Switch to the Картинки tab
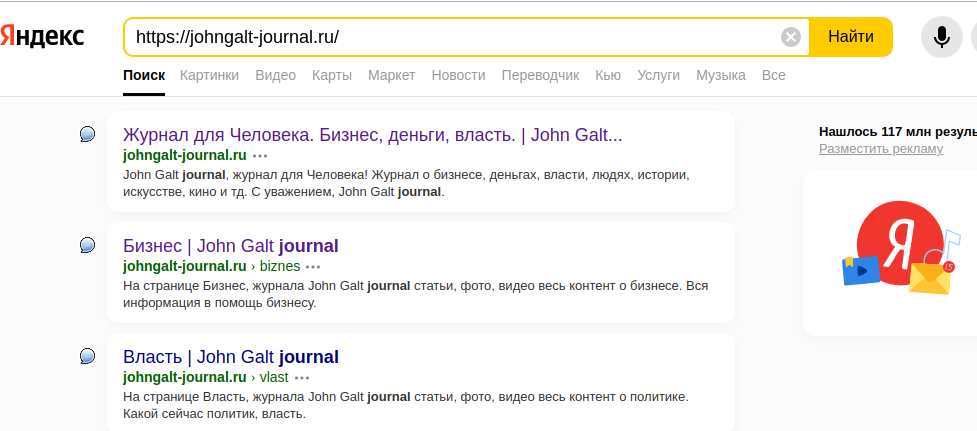The height and width of the screenshot is (431, 977). point(209,75)
